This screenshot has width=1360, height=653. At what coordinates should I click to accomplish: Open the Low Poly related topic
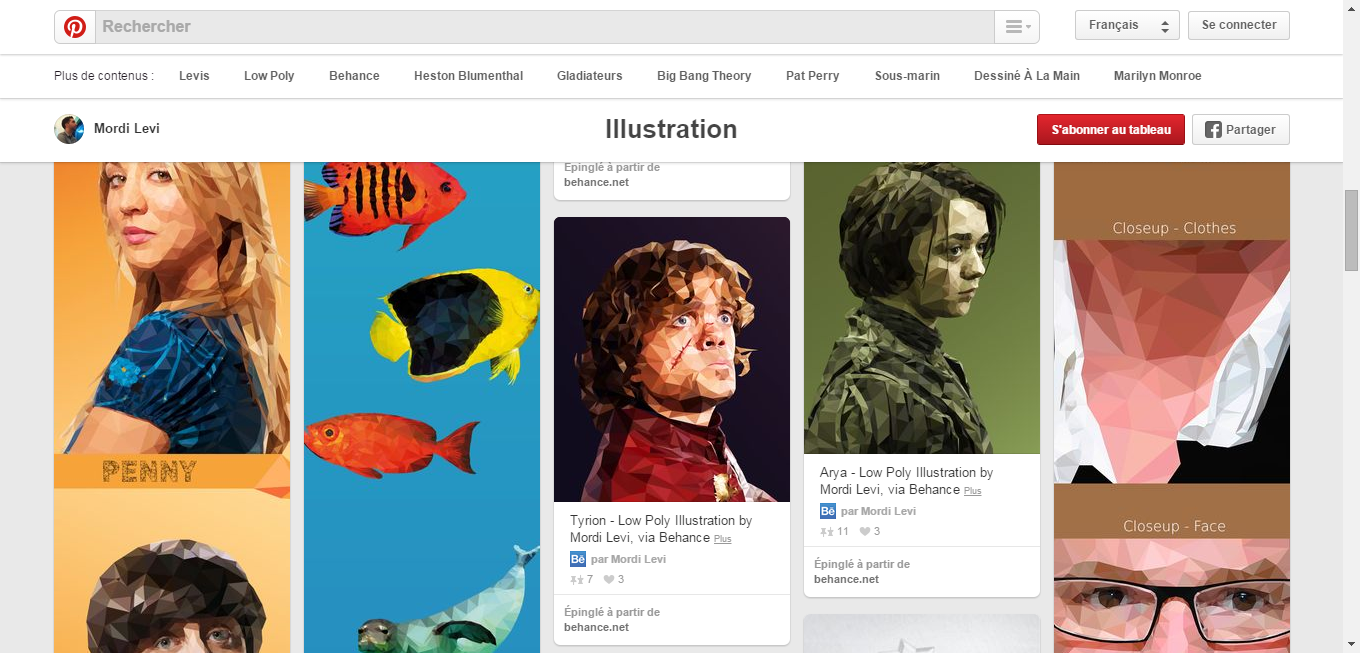coord(269,76)
